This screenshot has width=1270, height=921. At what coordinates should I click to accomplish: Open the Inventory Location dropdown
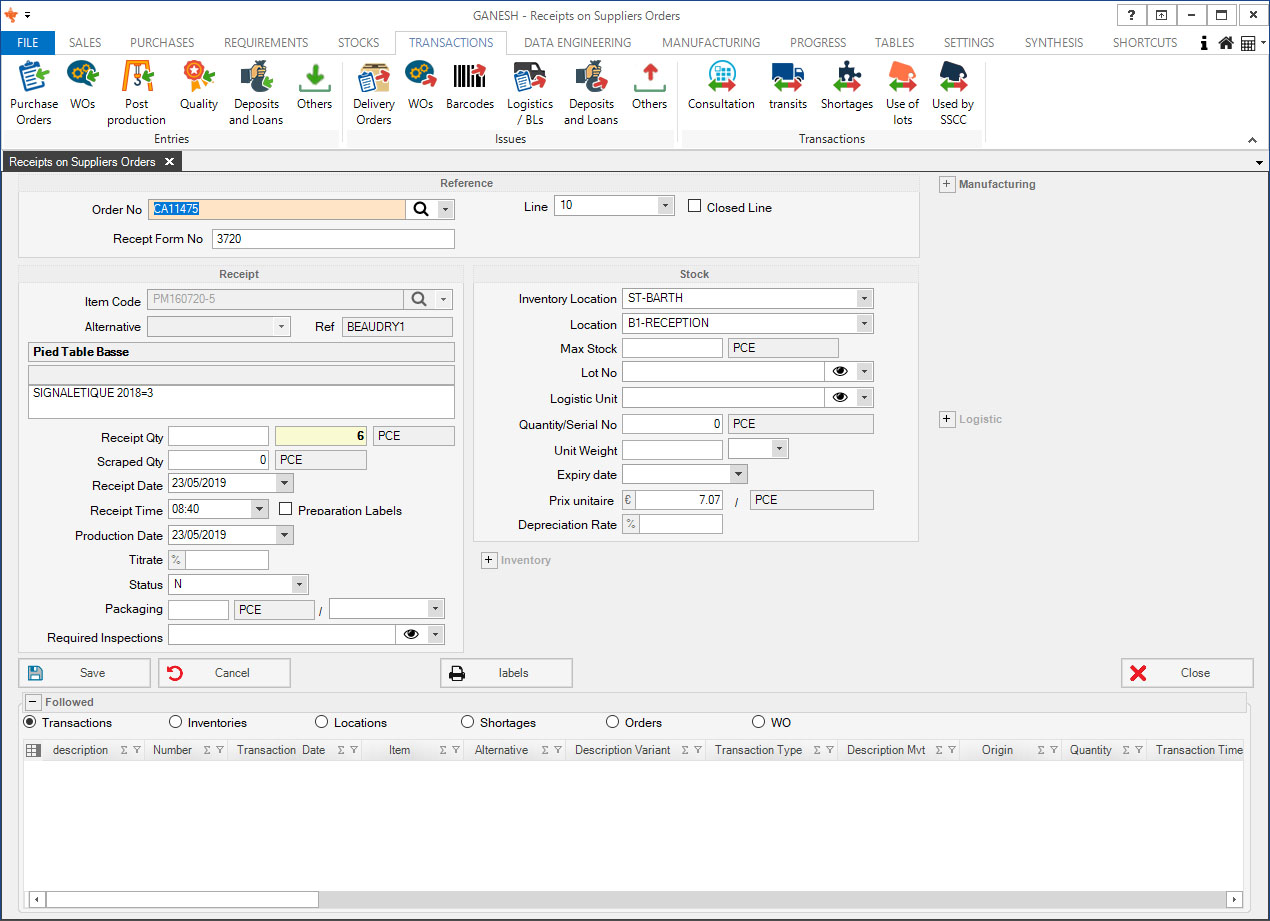click(x=864, y=299)
